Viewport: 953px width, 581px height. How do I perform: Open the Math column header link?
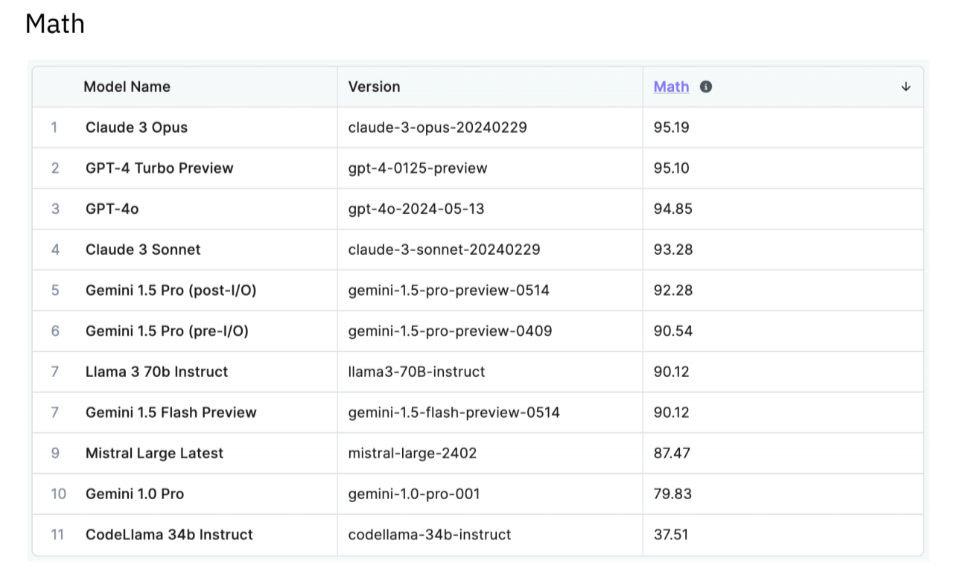pos(671,87)
